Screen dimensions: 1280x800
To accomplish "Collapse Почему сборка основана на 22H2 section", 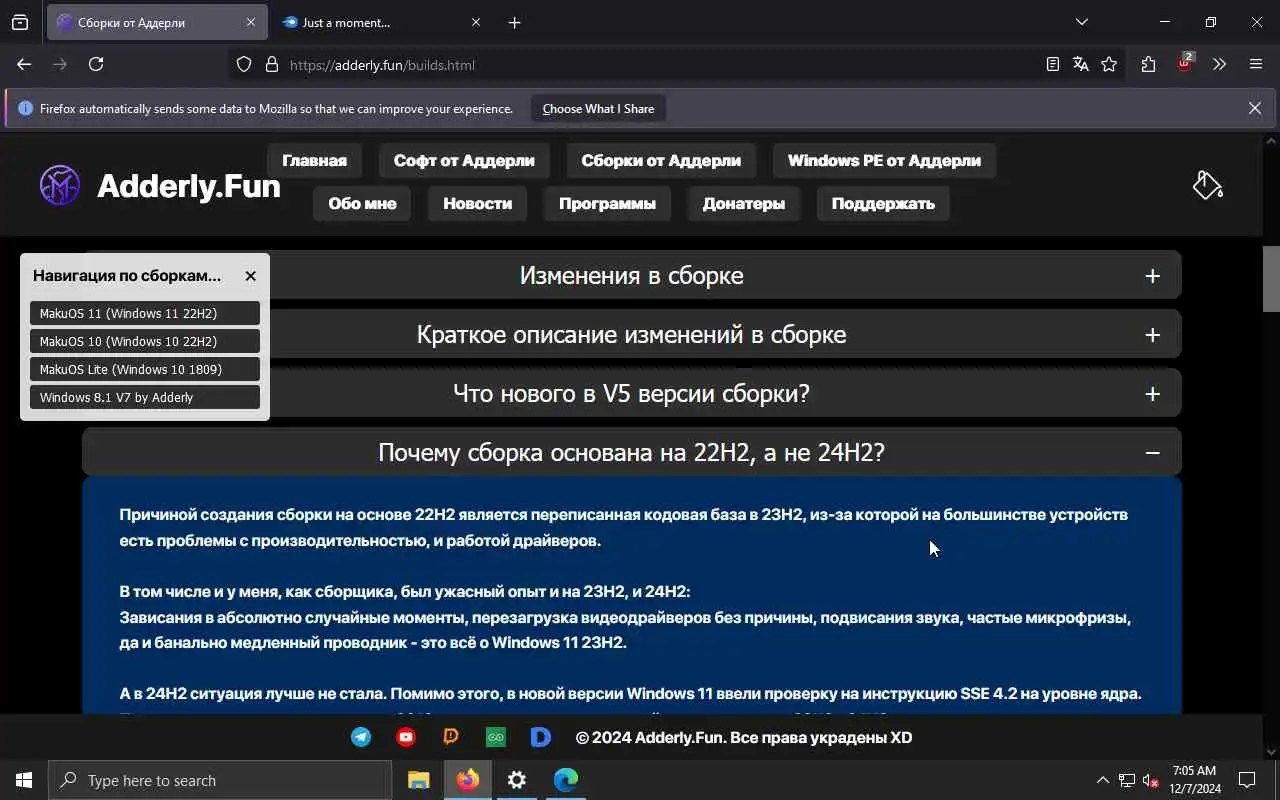I will 632,452.
